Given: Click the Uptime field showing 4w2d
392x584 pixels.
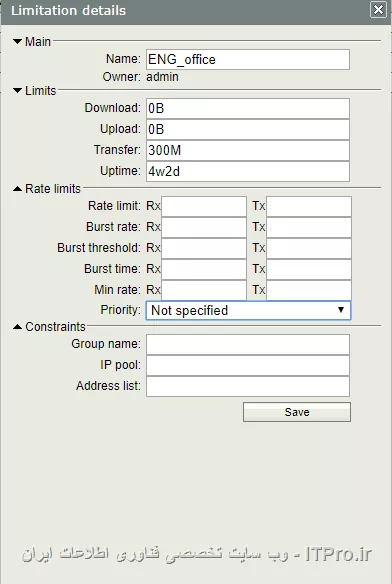Looking at the screenshot, I should coord(248,171).
